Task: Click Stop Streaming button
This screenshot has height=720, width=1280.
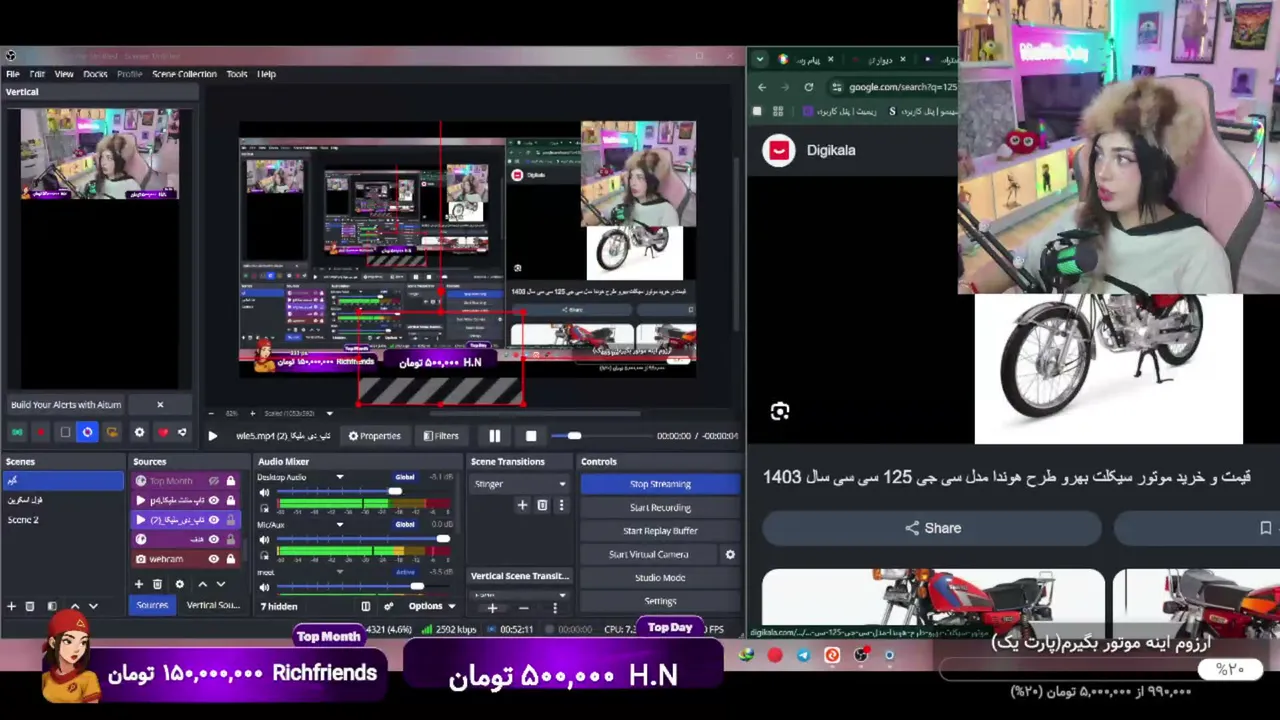Action: pos(660,484)
